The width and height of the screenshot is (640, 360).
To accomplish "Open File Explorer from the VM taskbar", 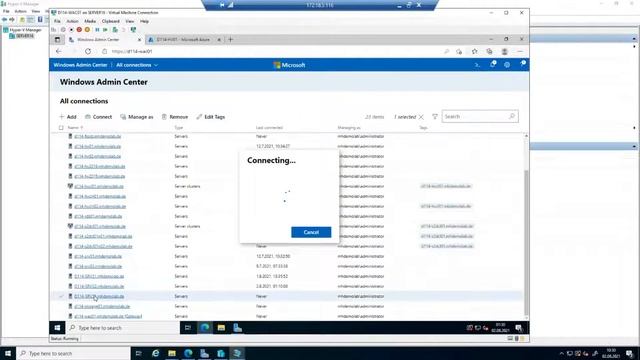I will pyautogui.click(x=221, y=328).
